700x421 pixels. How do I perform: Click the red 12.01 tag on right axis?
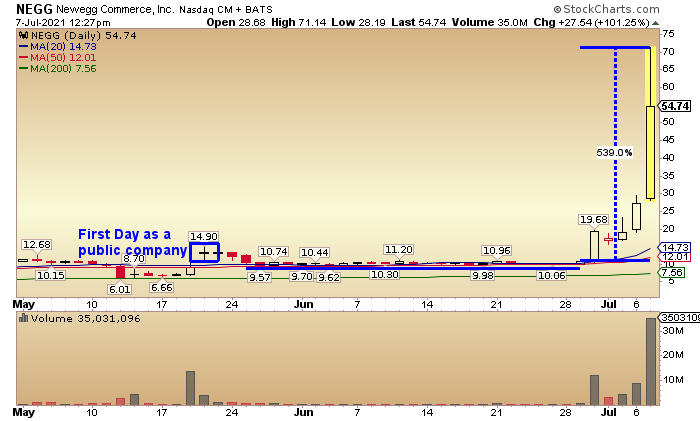(675, 256)
